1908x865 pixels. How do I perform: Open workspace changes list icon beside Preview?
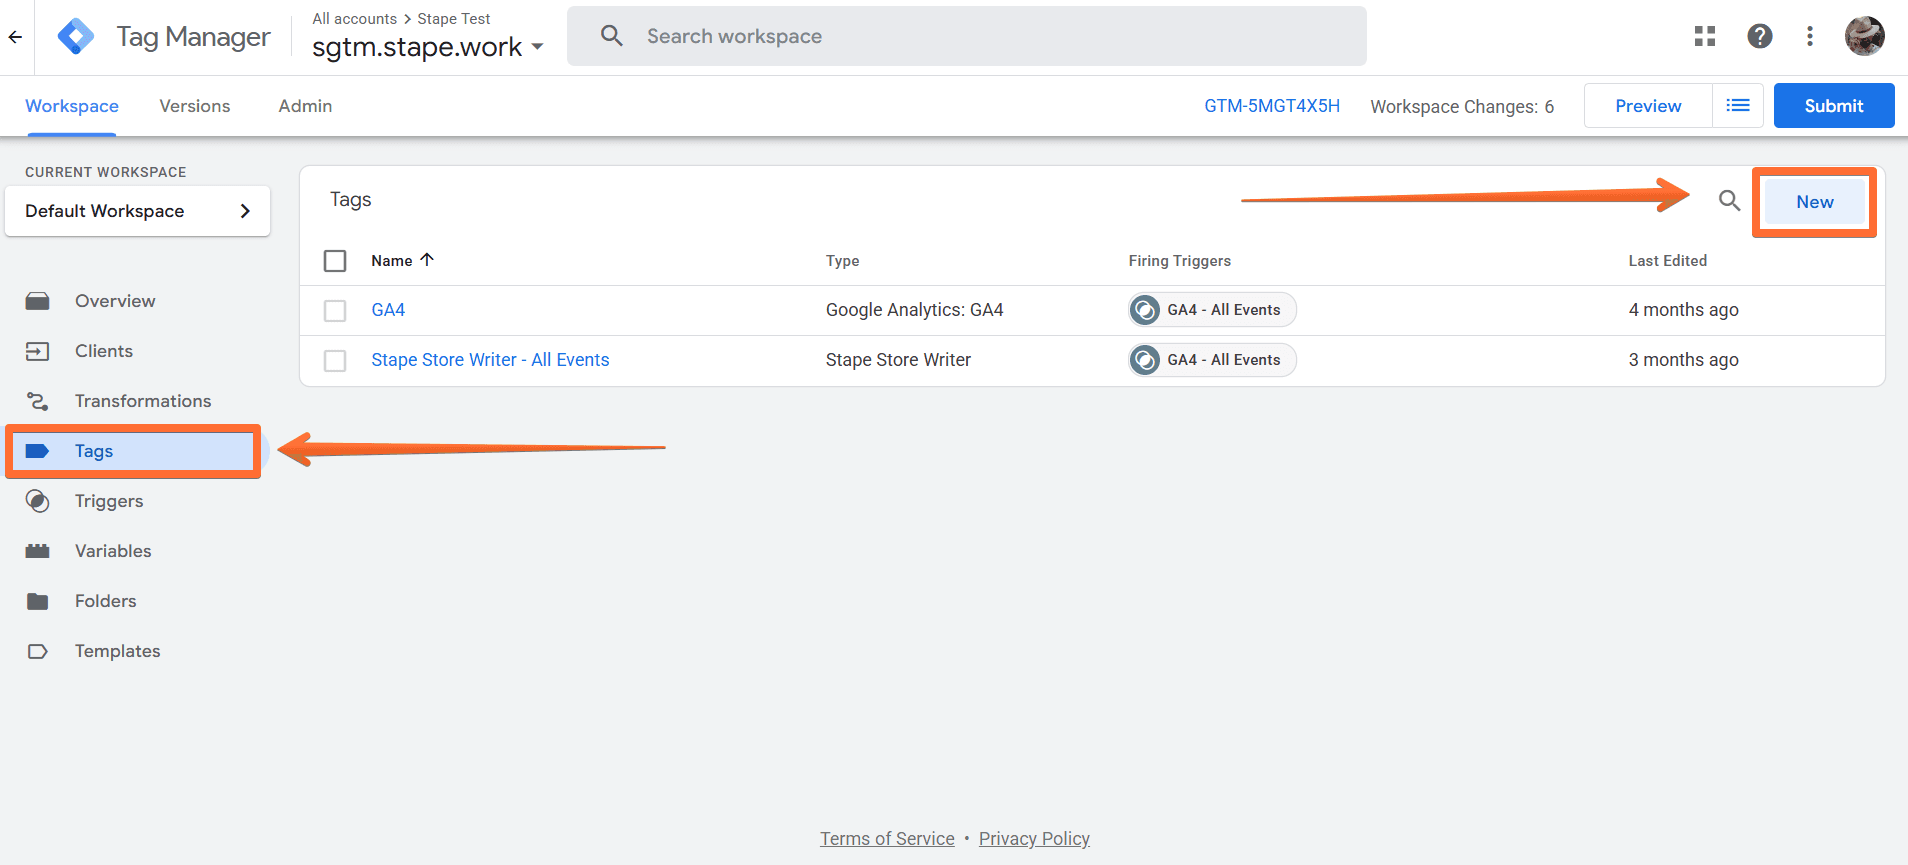pos(1738,106)
